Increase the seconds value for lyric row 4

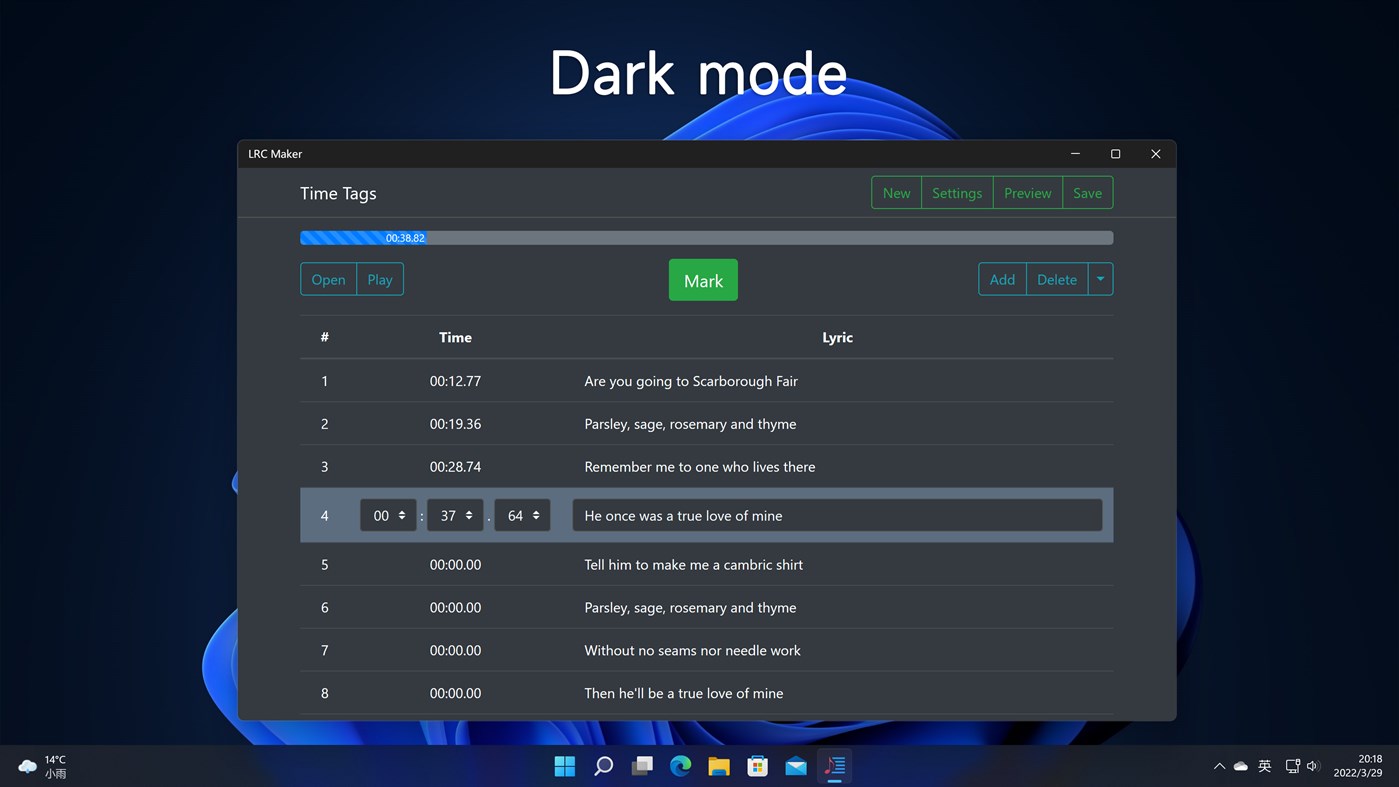(x=469, y=511)
